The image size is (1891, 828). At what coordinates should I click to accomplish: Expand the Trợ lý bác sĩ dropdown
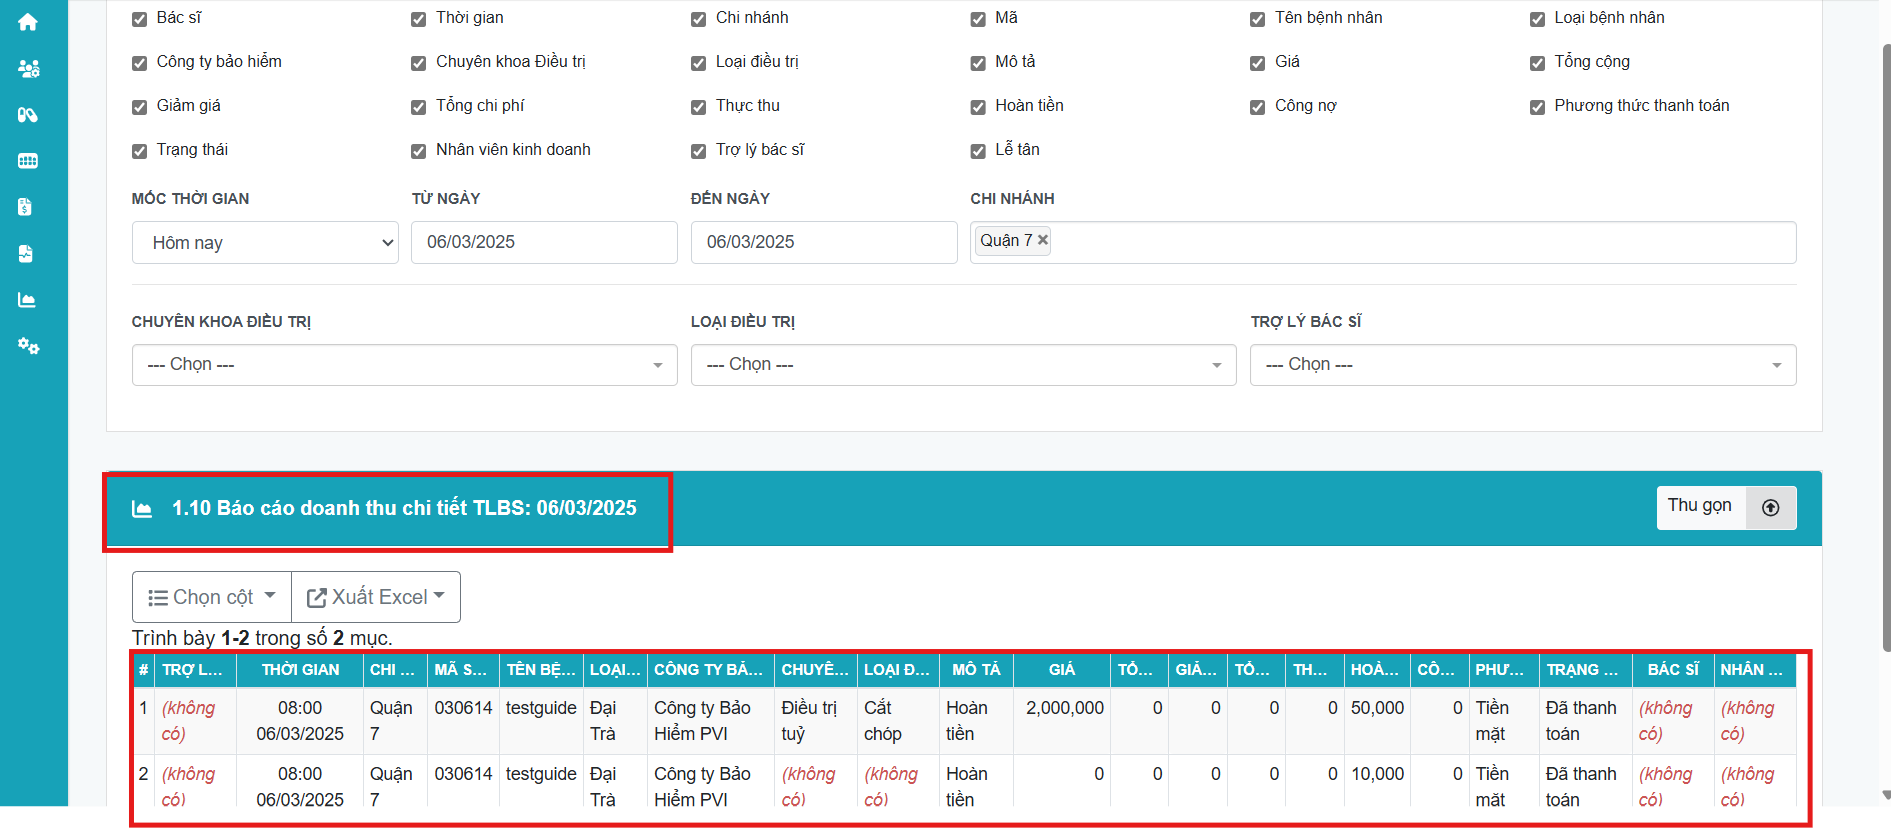1522,365
